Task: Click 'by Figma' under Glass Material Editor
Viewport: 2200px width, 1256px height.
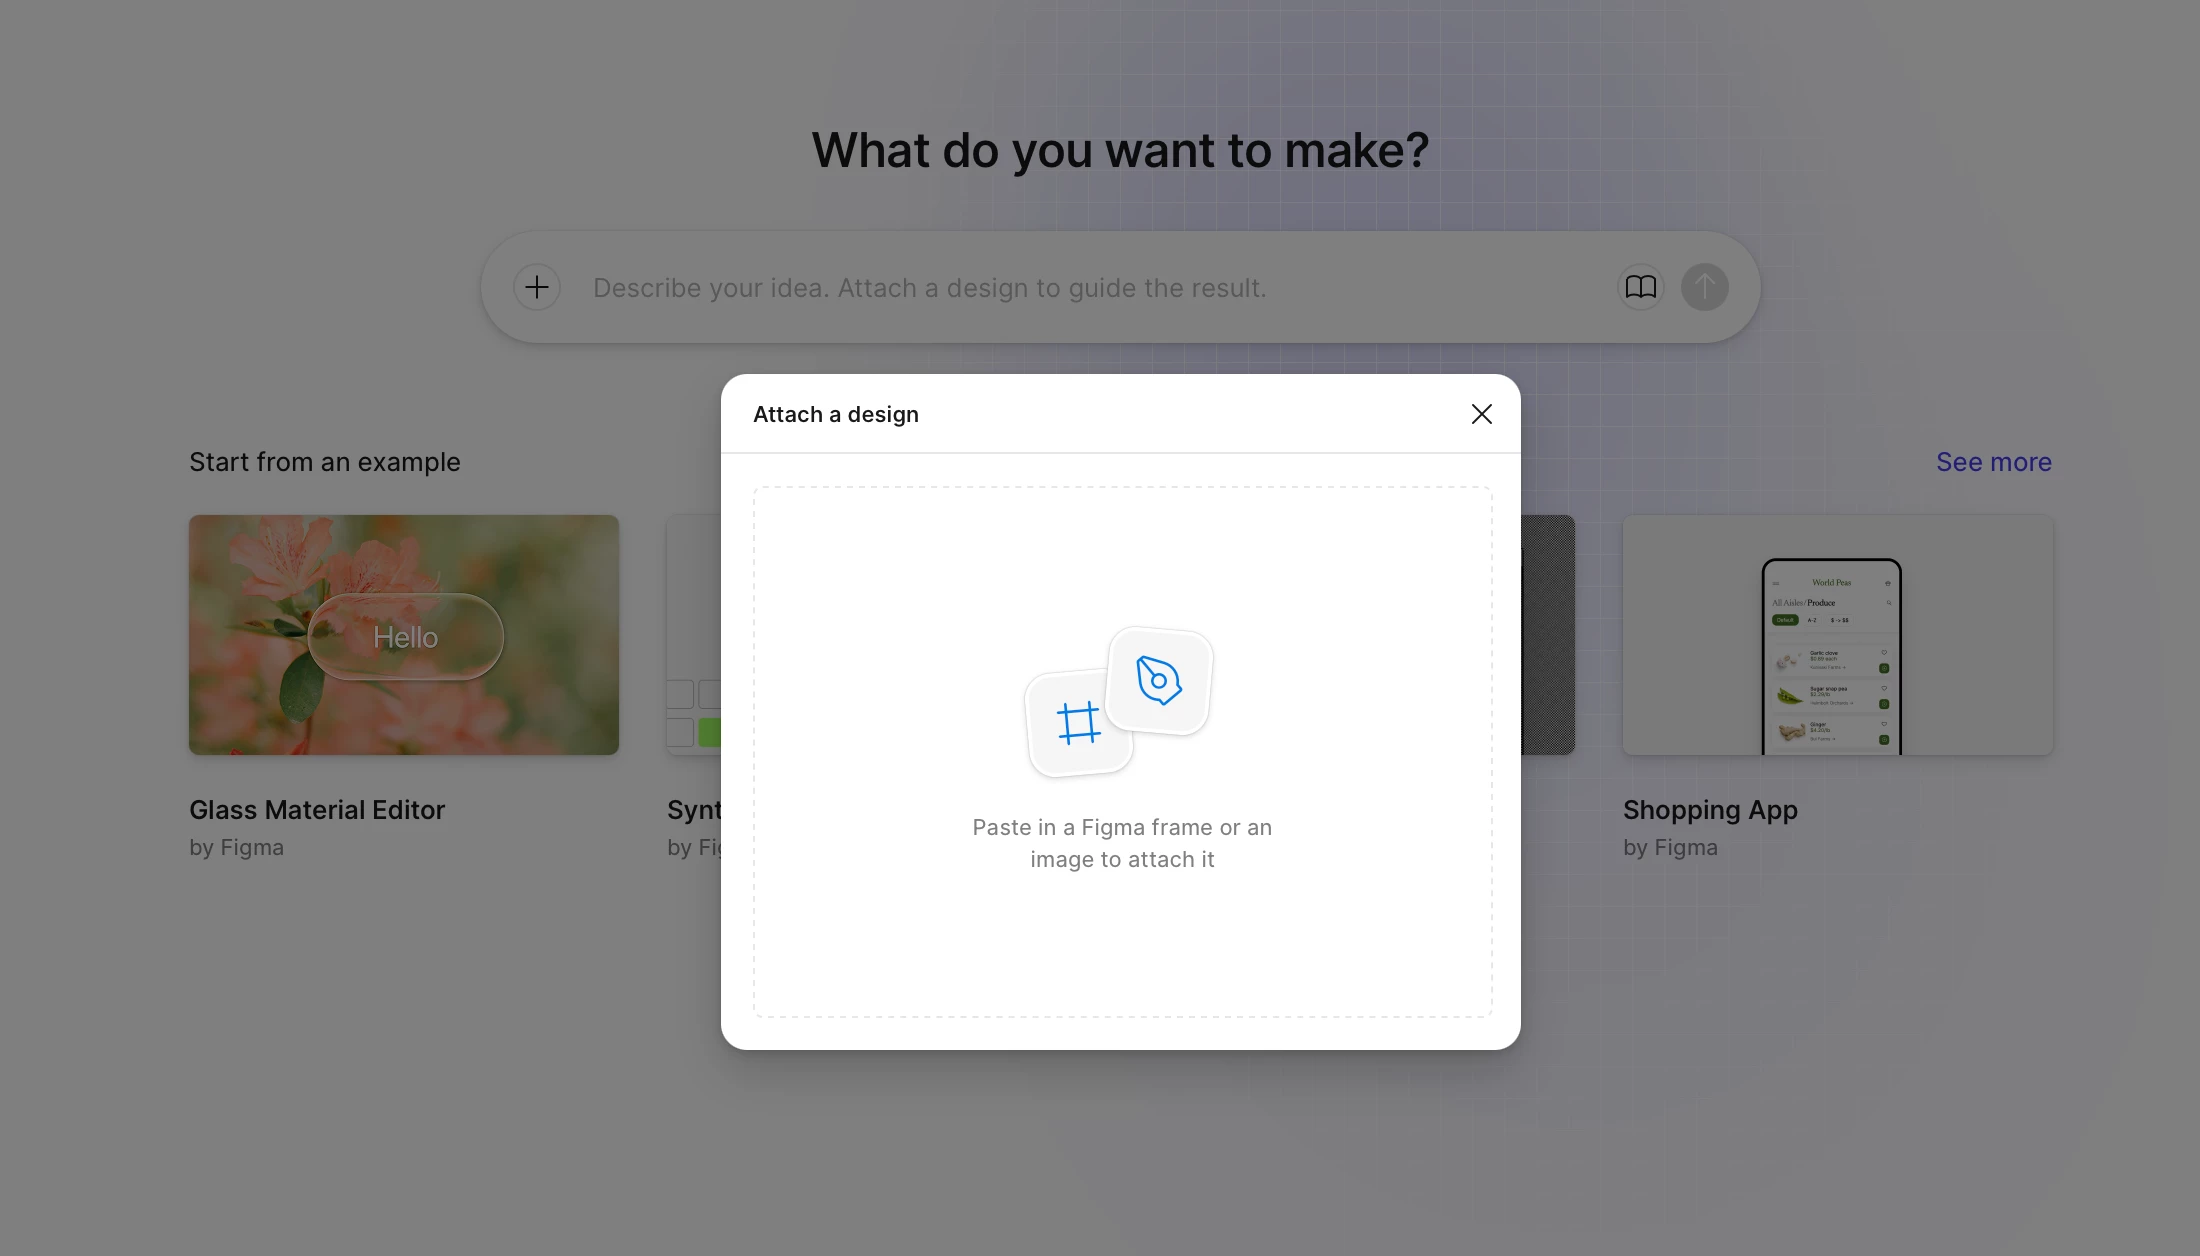Action: pyautogui.click(x=236, y=848)
